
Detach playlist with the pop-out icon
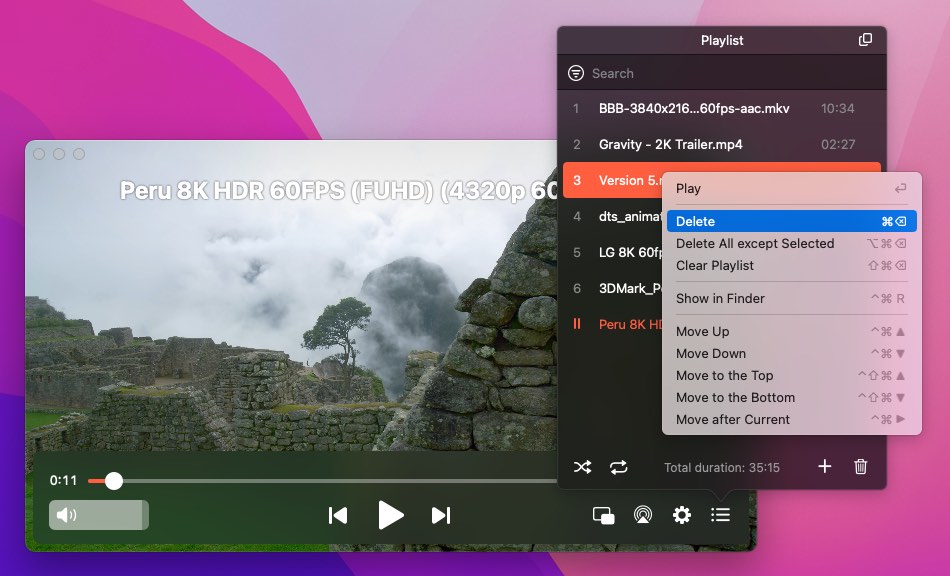click(x=864, y=40)
